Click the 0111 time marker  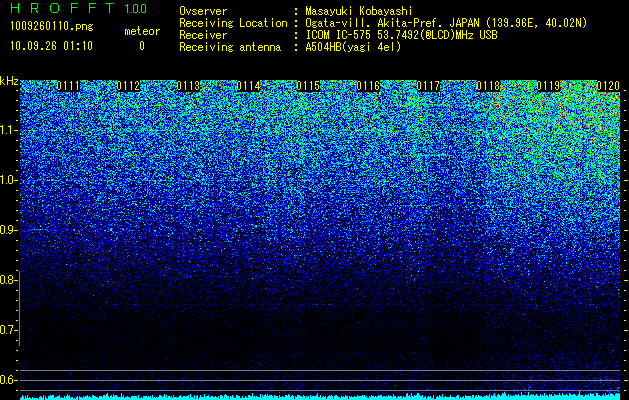click(x=68, y=86)
